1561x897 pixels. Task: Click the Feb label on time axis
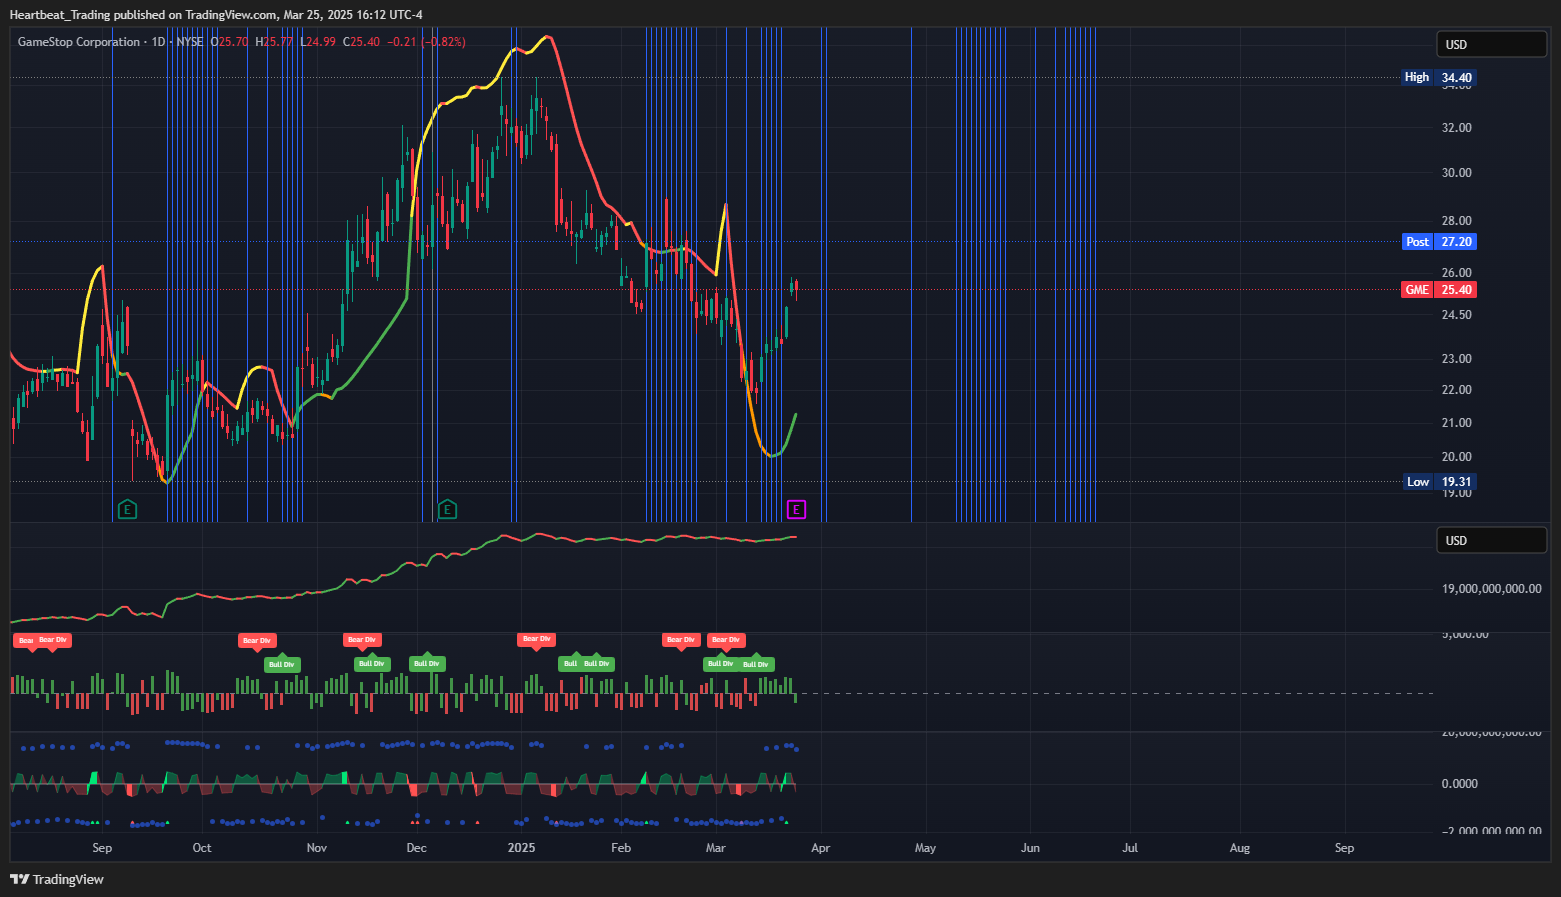pos(621,848)
